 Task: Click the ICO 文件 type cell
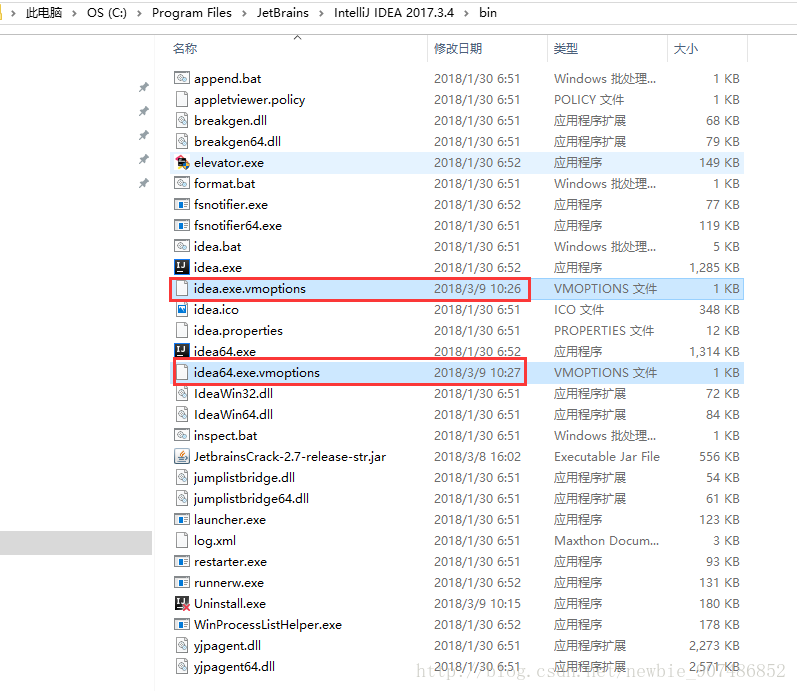pos(579,310)
